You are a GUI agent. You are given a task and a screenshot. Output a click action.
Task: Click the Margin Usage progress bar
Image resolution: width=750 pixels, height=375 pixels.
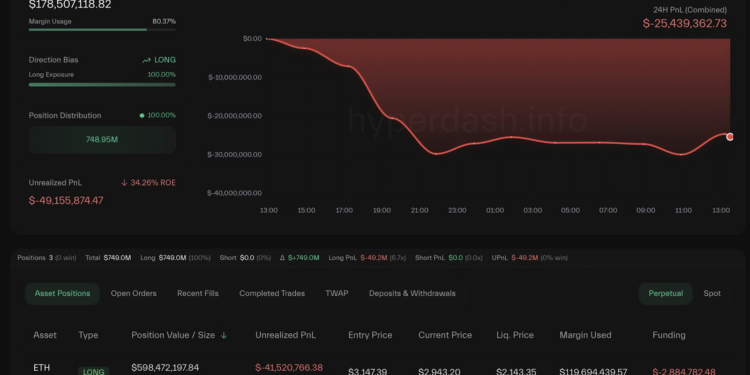click(102, 30)
